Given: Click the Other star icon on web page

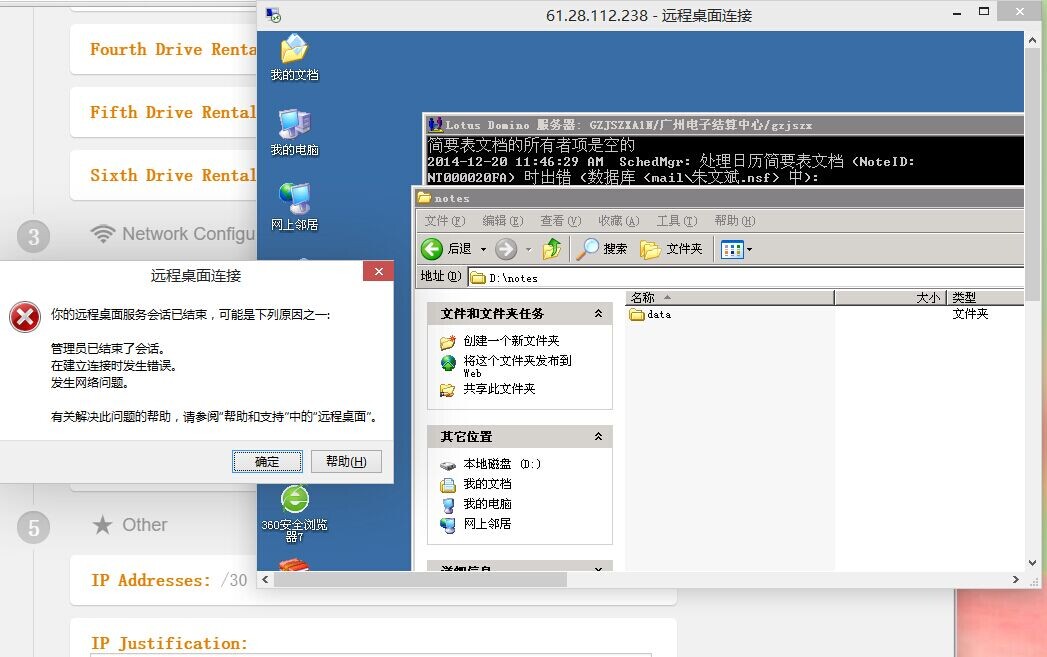Looking at the screenshot, I should (x=102, y=525).
